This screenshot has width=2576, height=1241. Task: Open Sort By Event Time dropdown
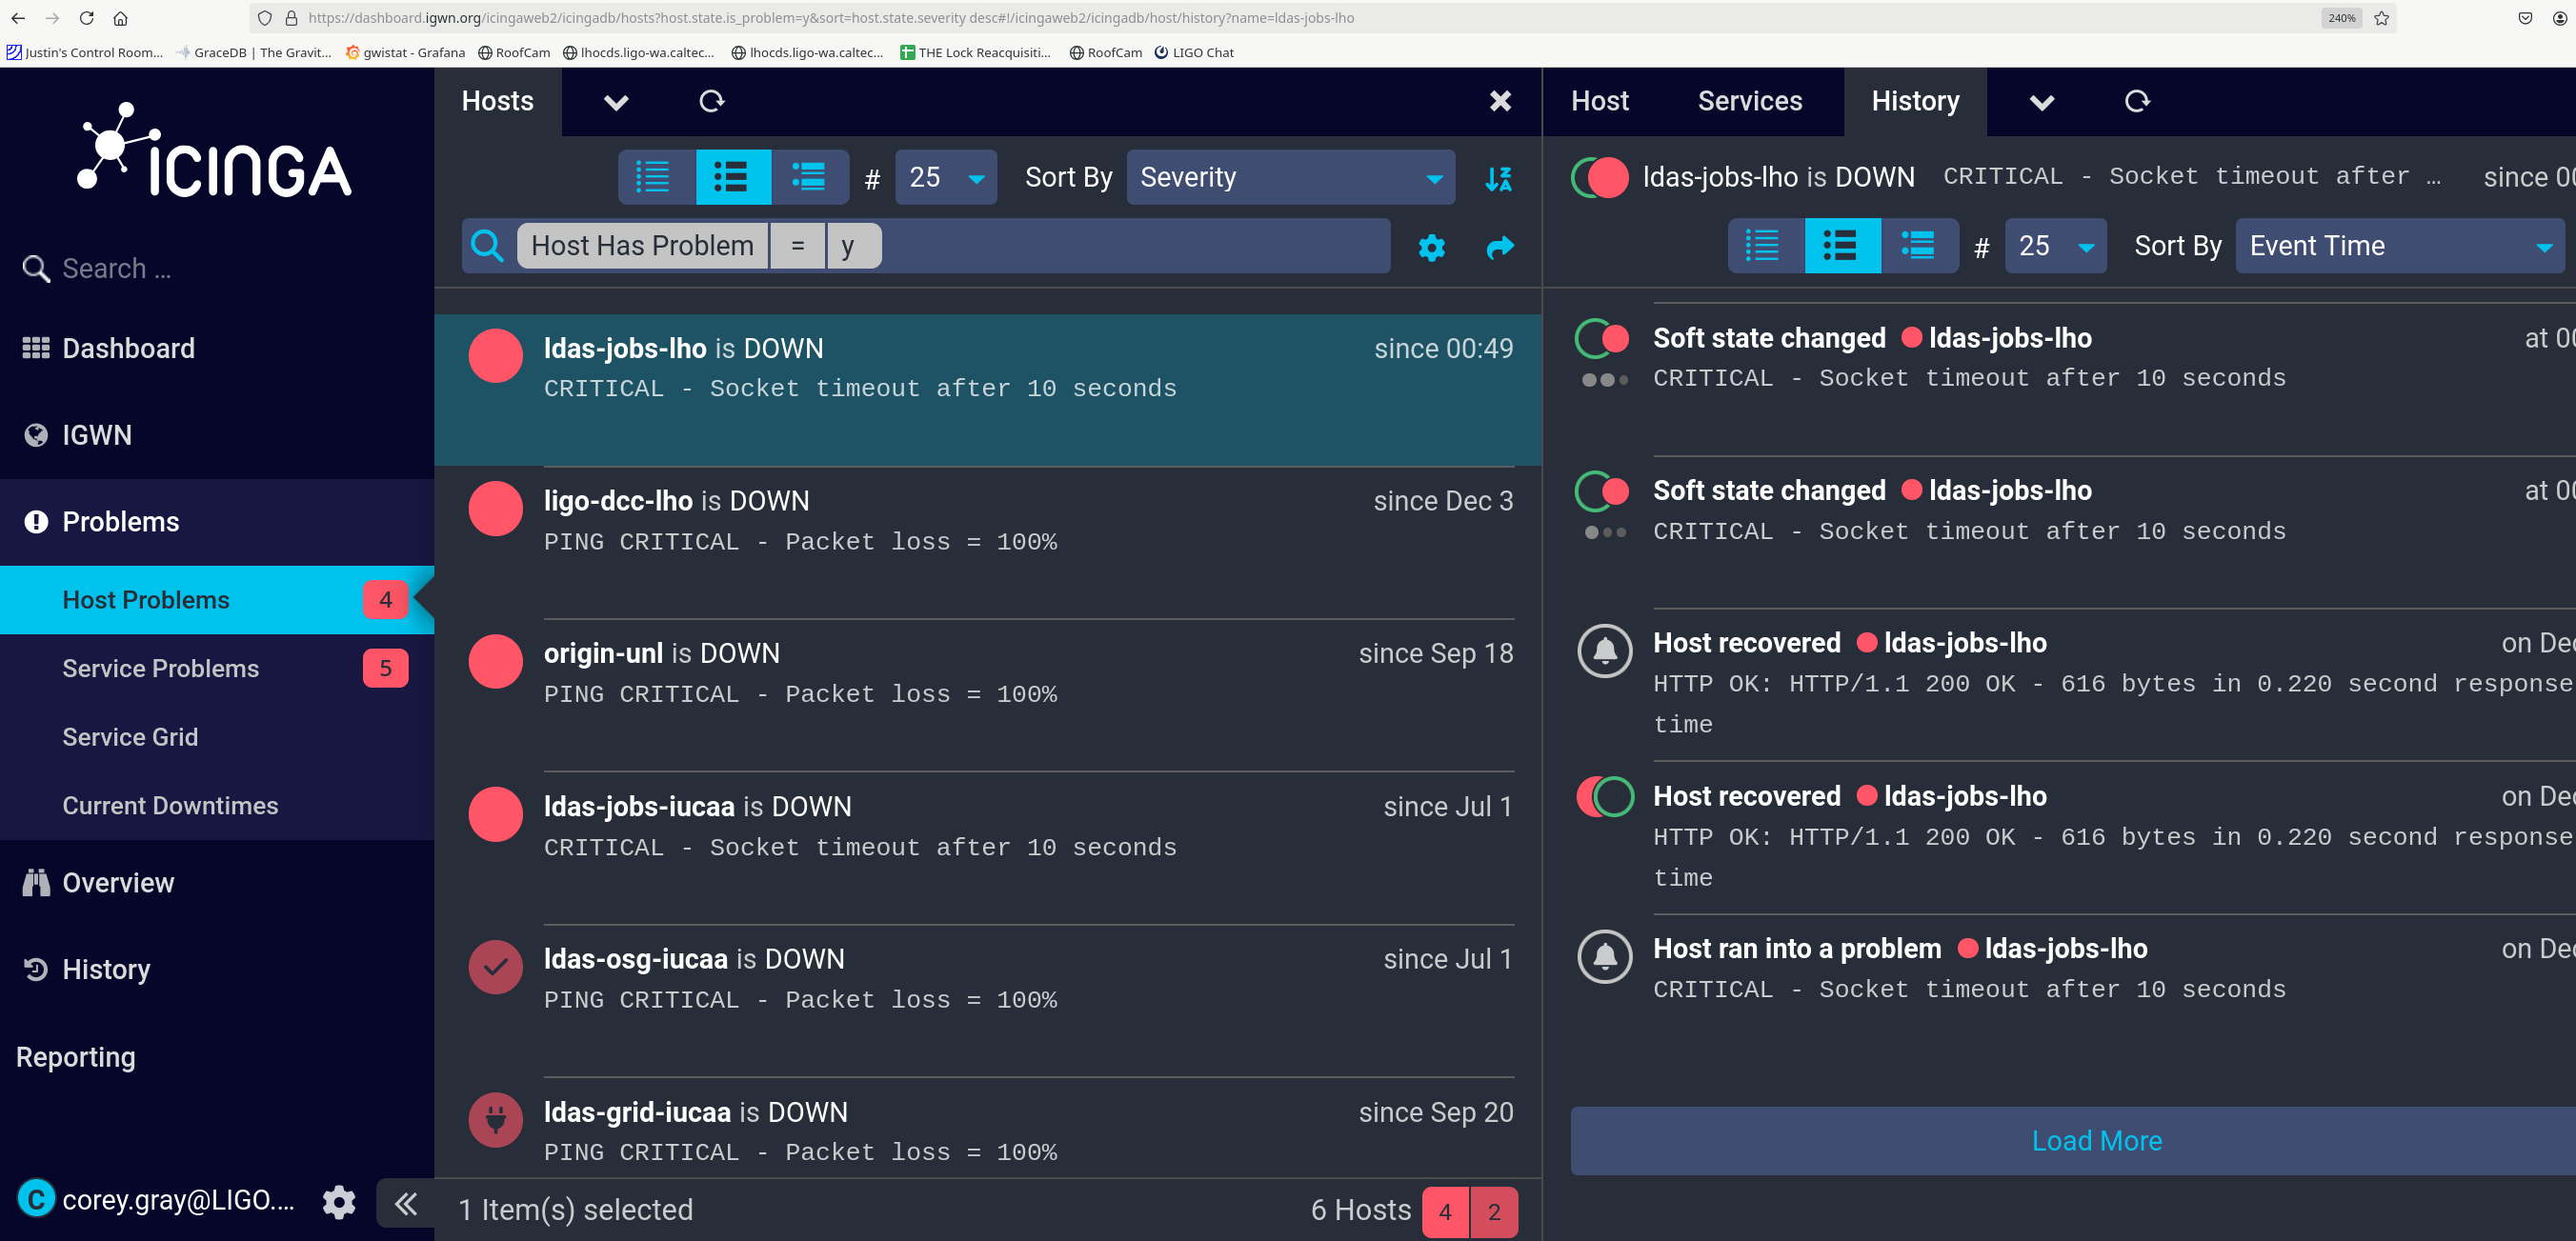pos(2400,246)
